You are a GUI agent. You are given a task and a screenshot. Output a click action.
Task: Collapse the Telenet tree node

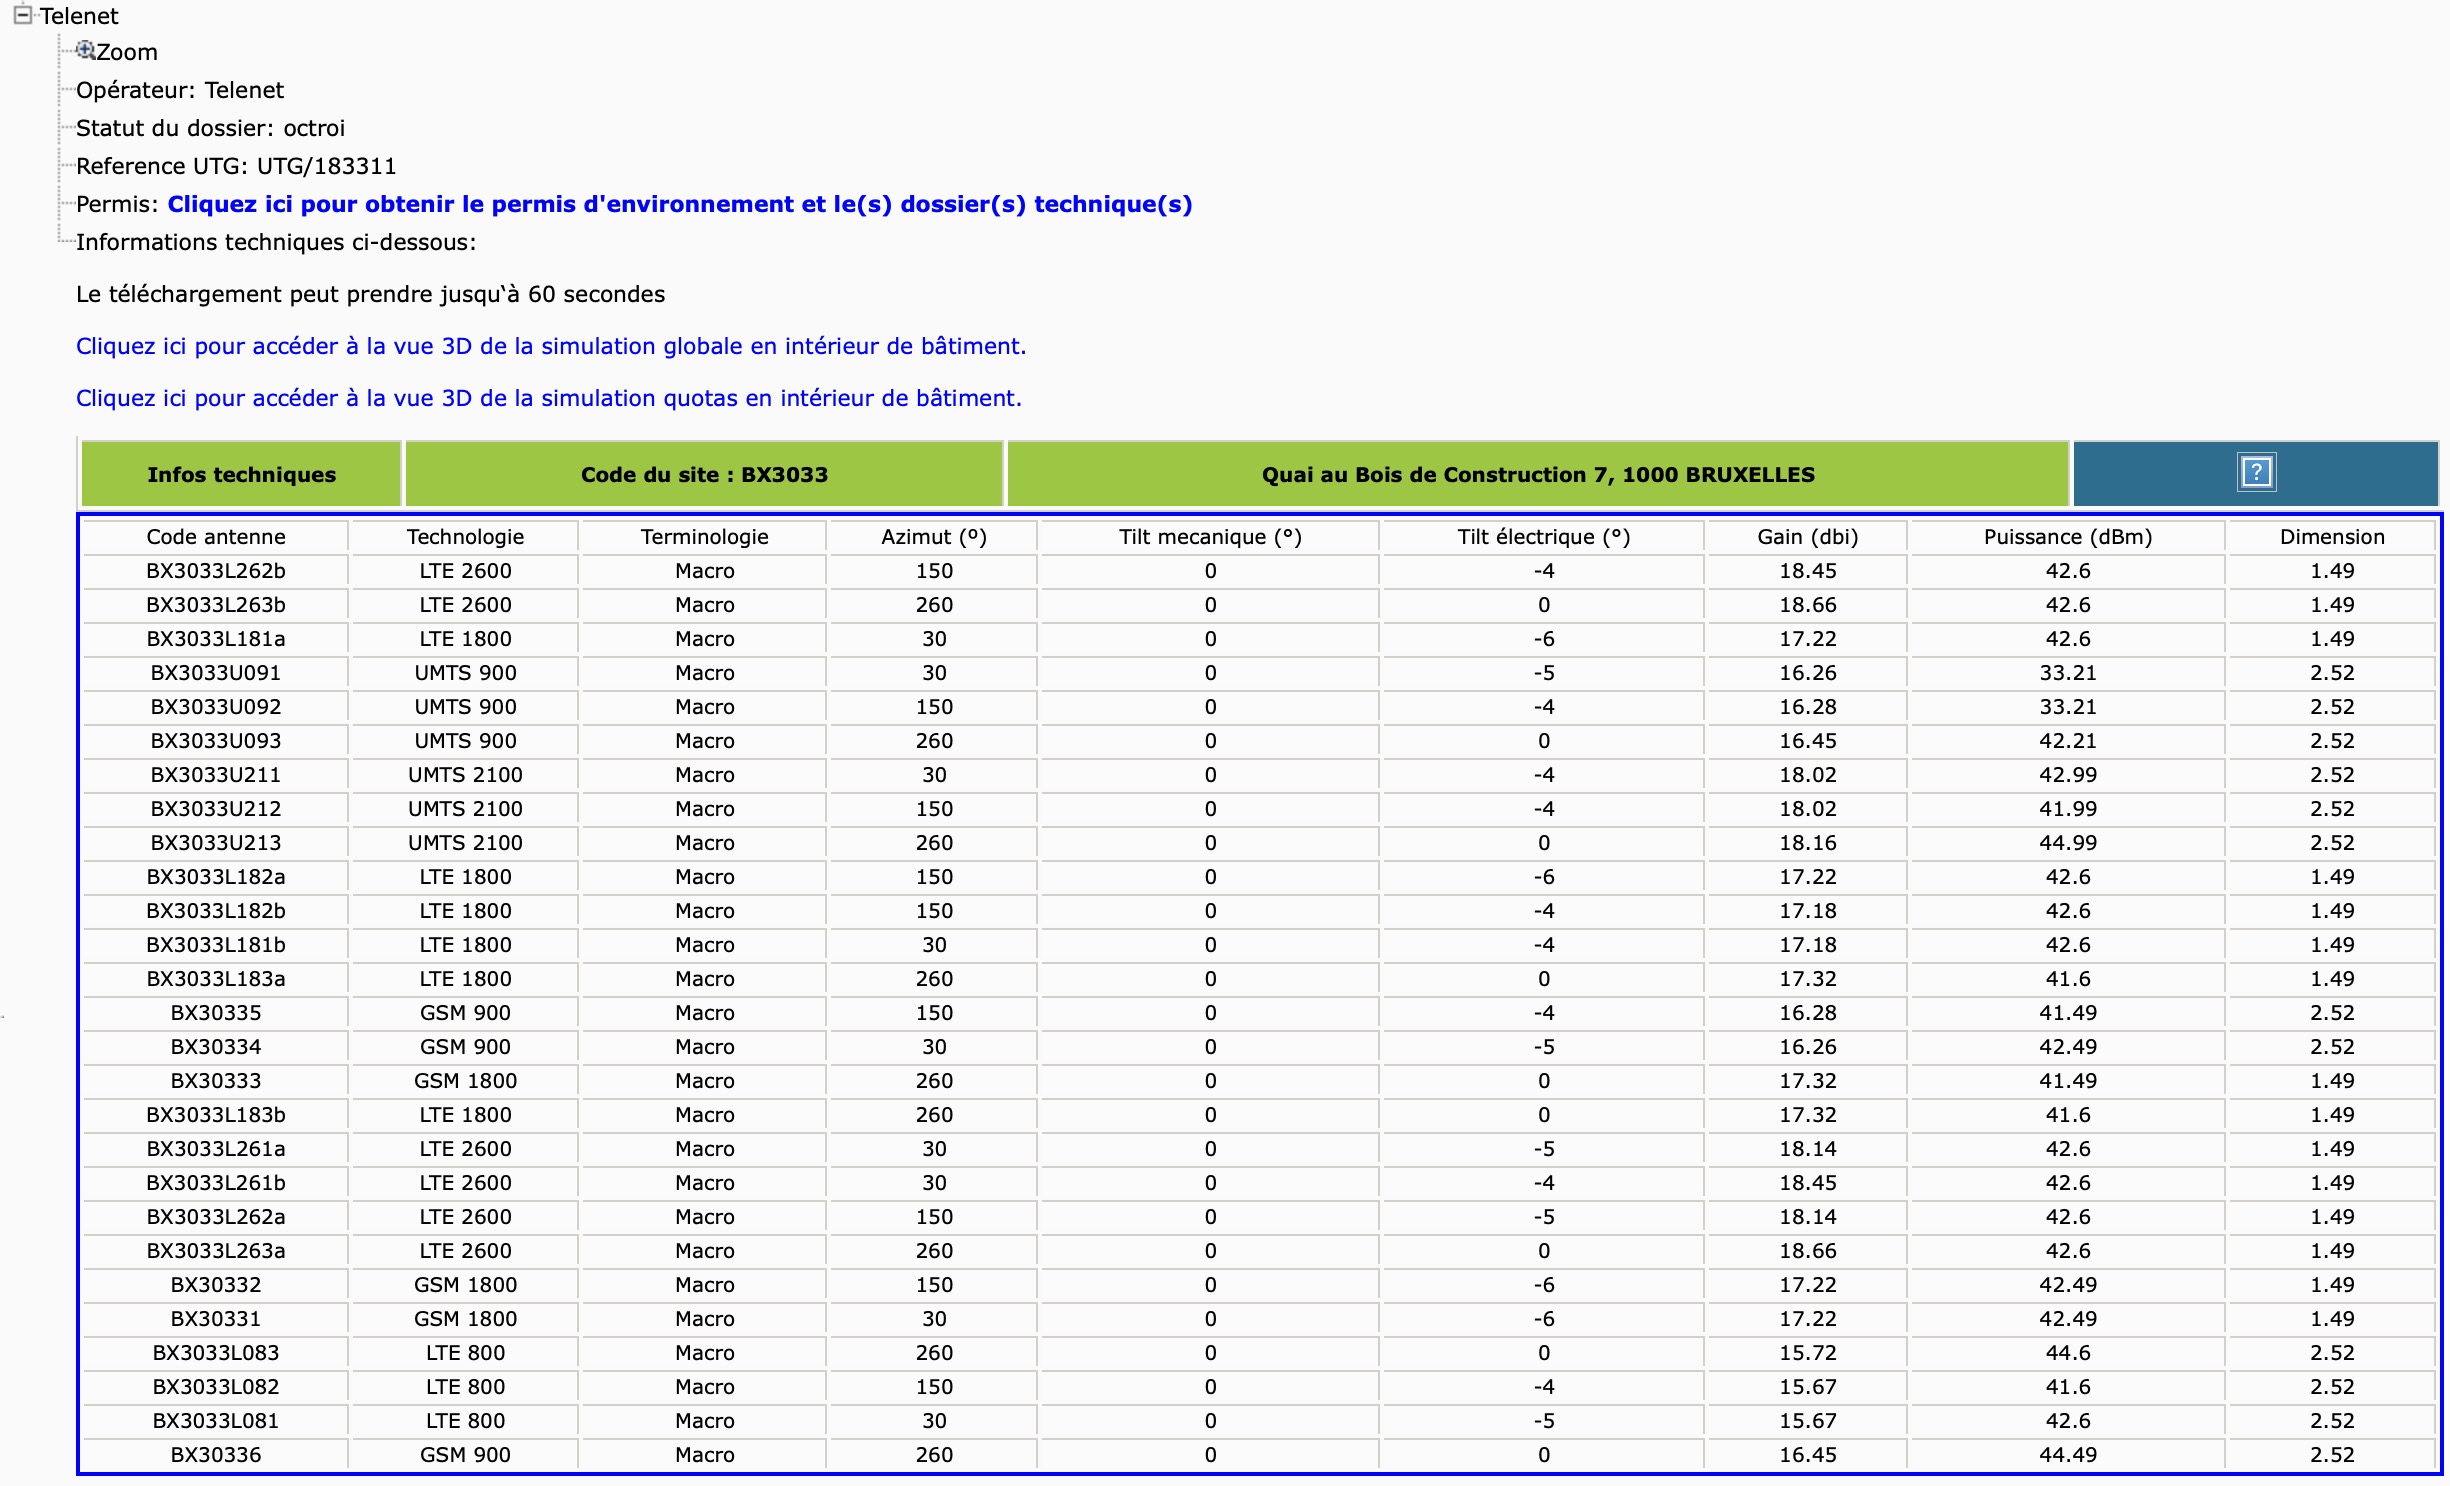click(22, 15)
